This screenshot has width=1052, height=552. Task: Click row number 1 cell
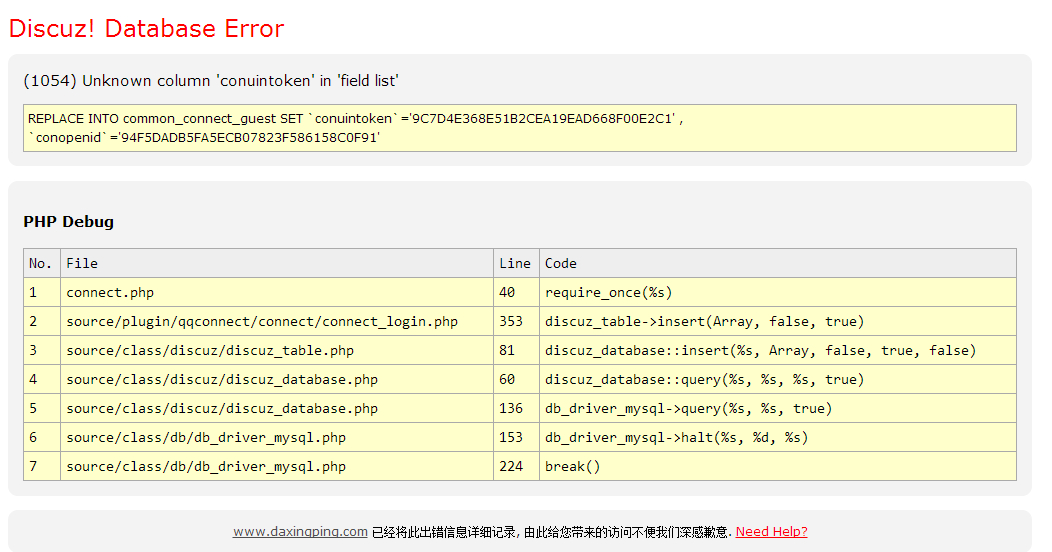42,292
